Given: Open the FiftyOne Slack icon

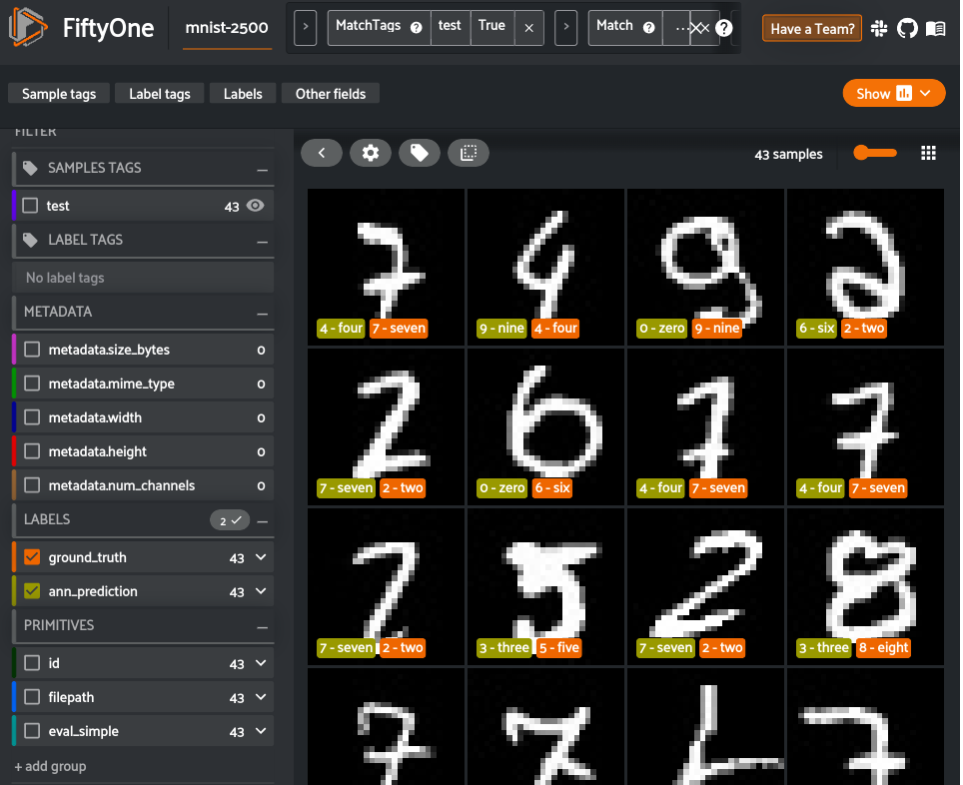Looking at the screenshot, I should coord(878,28).
